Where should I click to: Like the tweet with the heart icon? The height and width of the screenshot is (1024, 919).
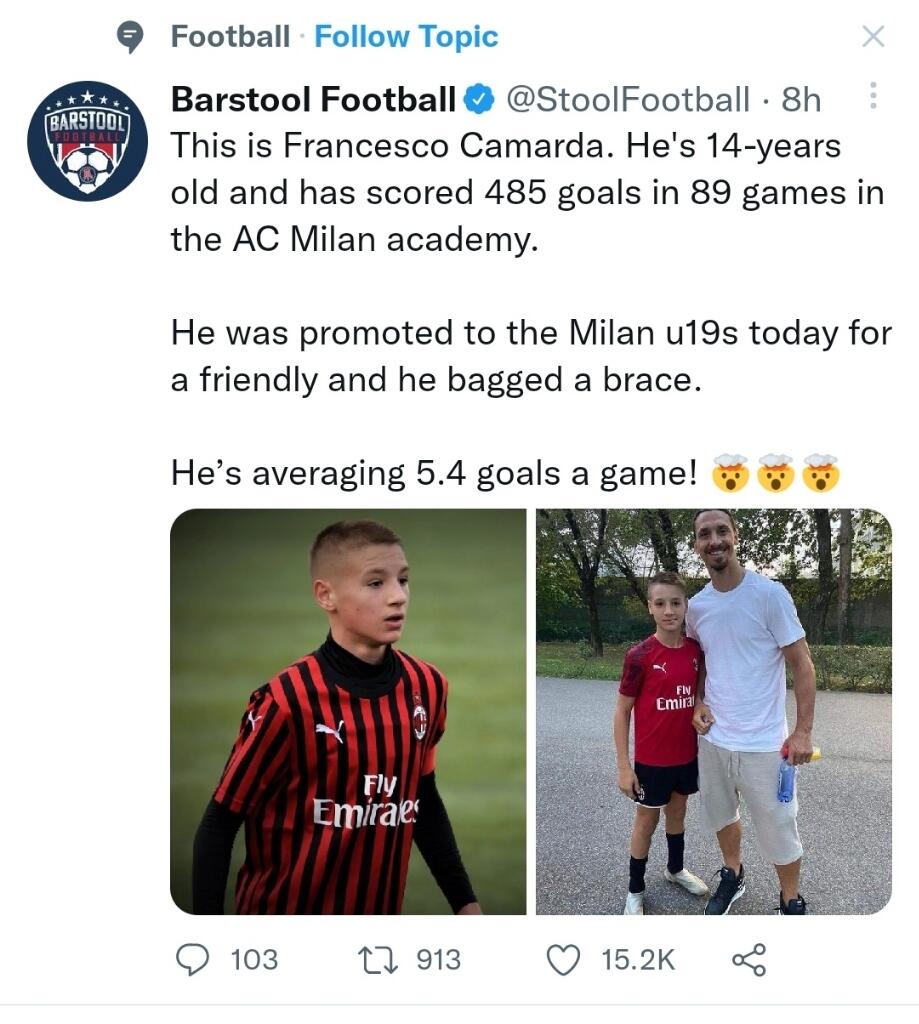pyautogui.click(x=565, y=960)
